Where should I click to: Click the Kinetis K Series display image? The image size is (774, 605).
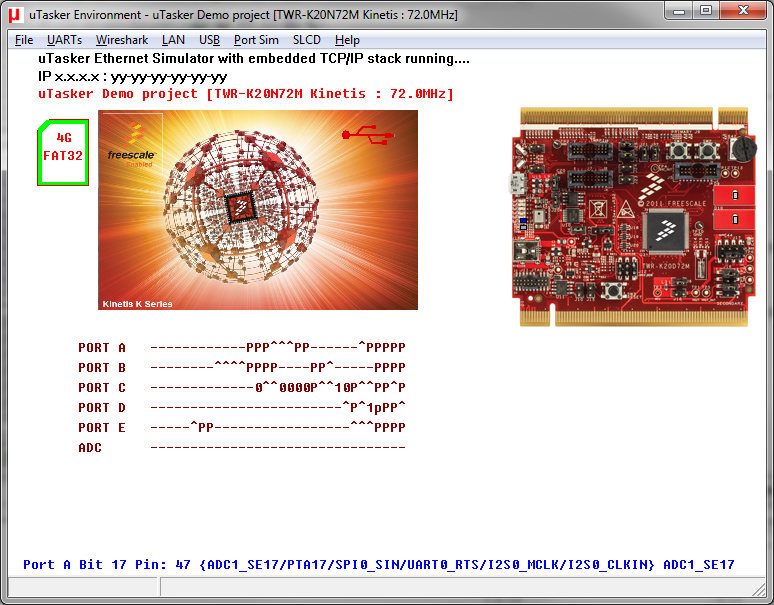pyautogui.click(x=258, y=210)
